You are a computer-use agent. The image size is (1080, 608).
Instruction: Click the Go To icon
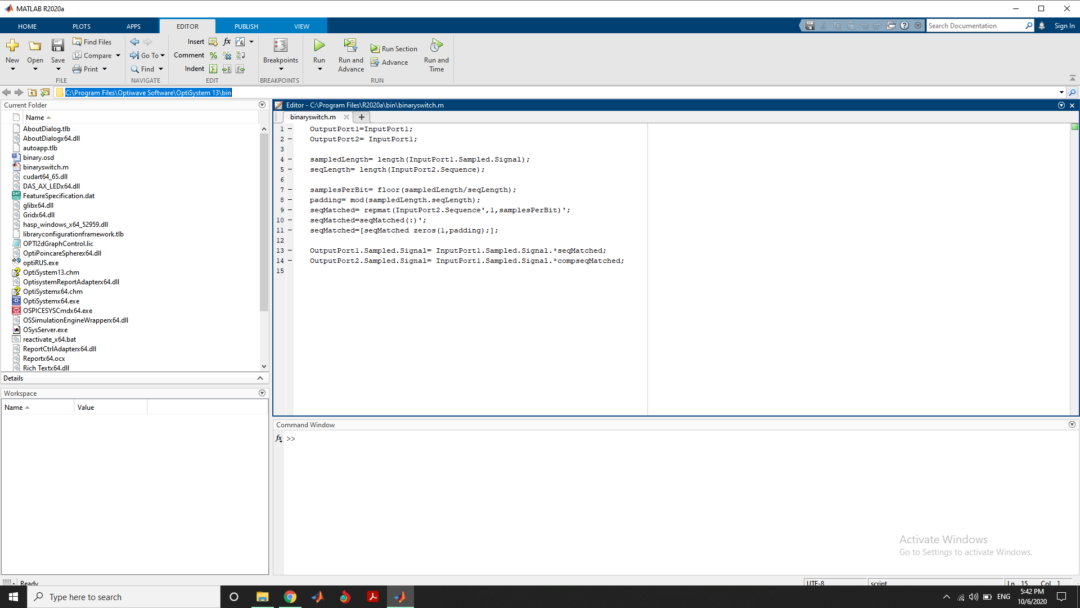(x=146, y=55)
